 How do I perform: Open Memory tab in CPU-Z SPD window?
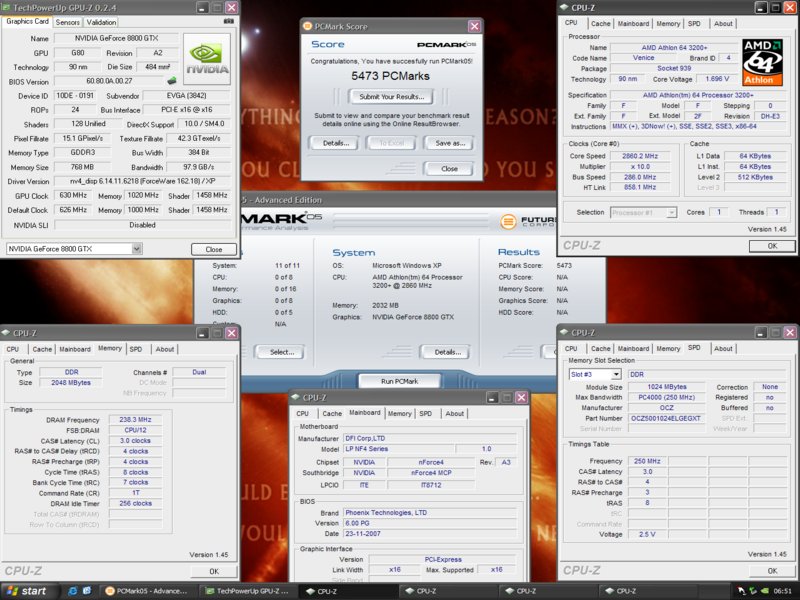coord(668,348)
